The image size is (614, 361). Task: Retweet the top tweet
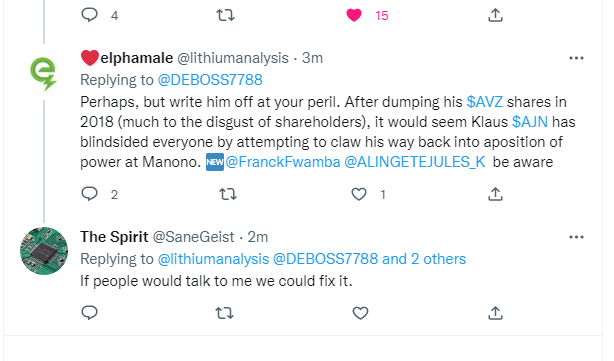pos(226,15)
